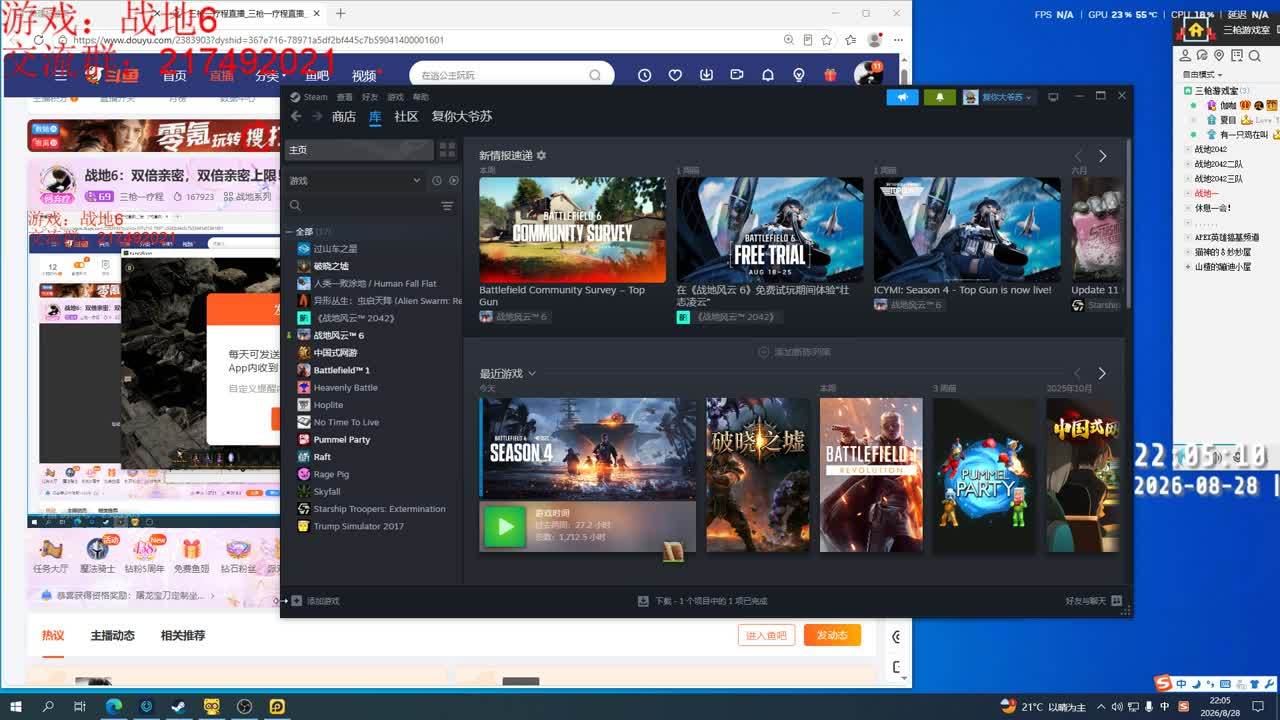
Task: Expand 最近游戏 shelf dropdown
Action: pos(532,373)
